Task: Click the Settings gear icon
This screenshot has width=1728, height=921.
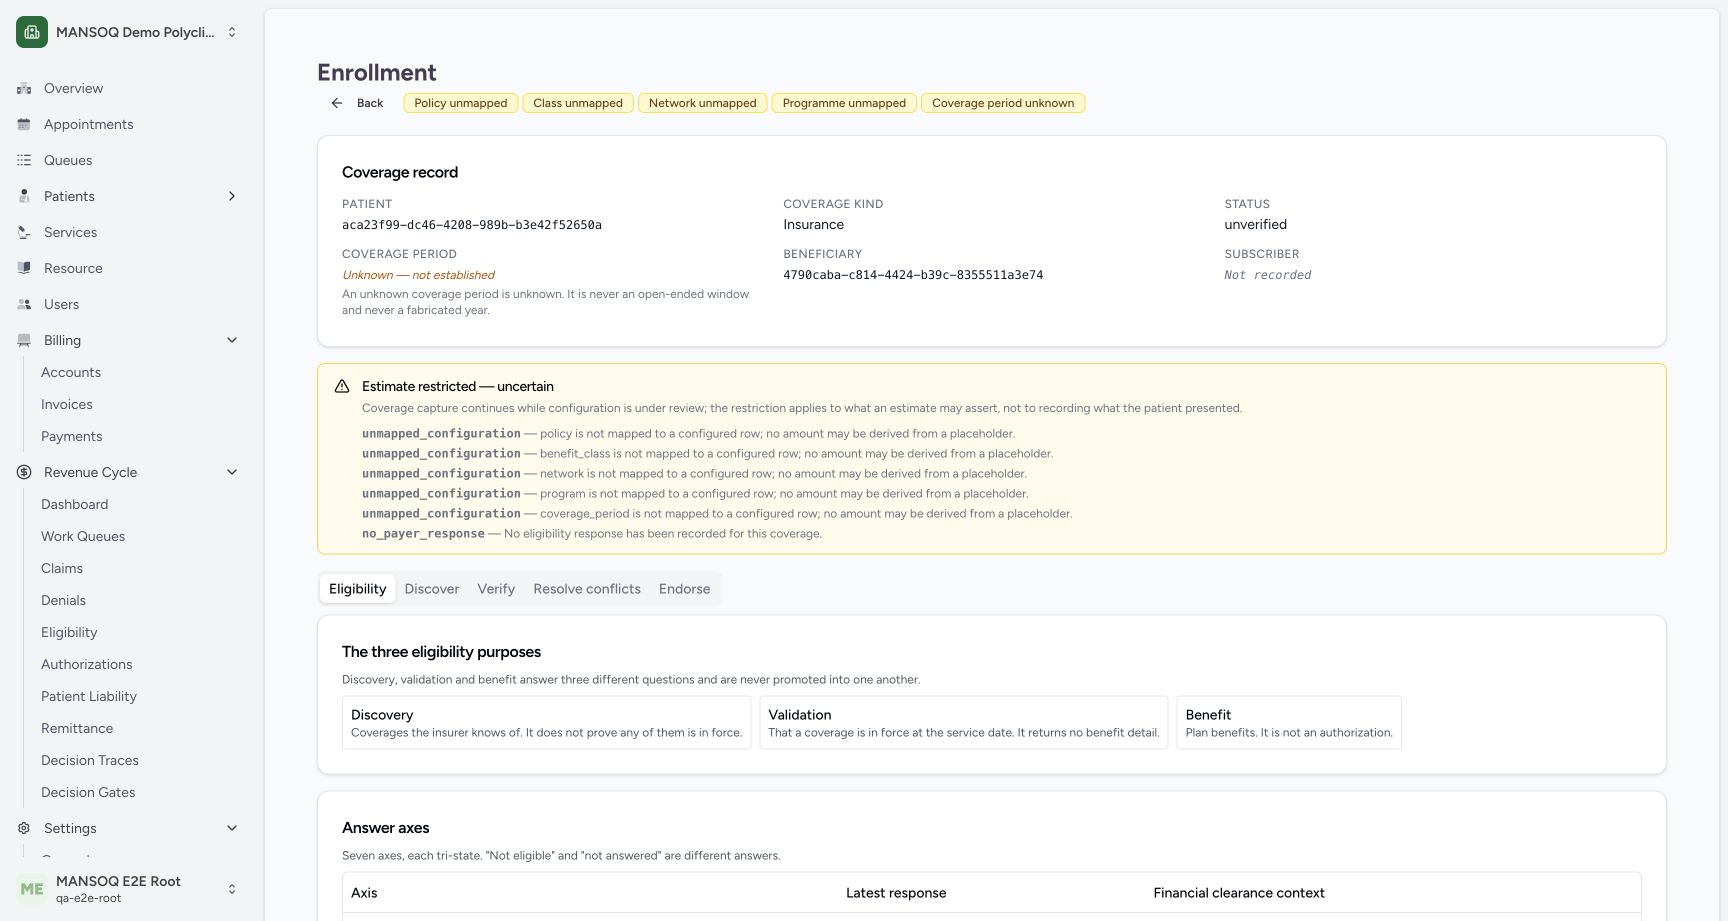Action: pyautogui.click(x=24, y=828)
